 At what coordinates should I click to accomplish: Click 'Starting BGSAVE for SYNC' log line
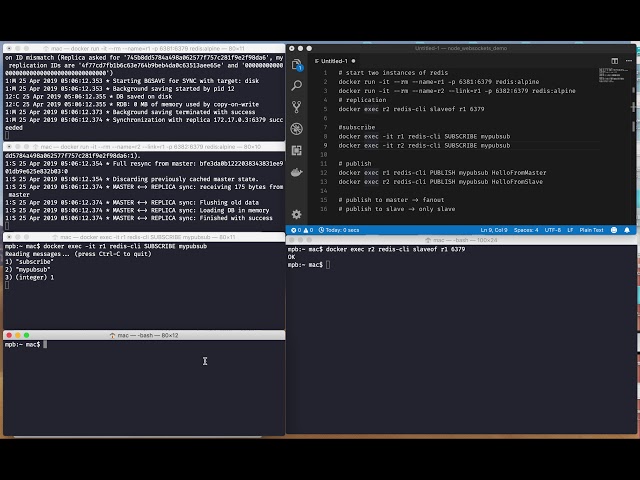(132, 81)
